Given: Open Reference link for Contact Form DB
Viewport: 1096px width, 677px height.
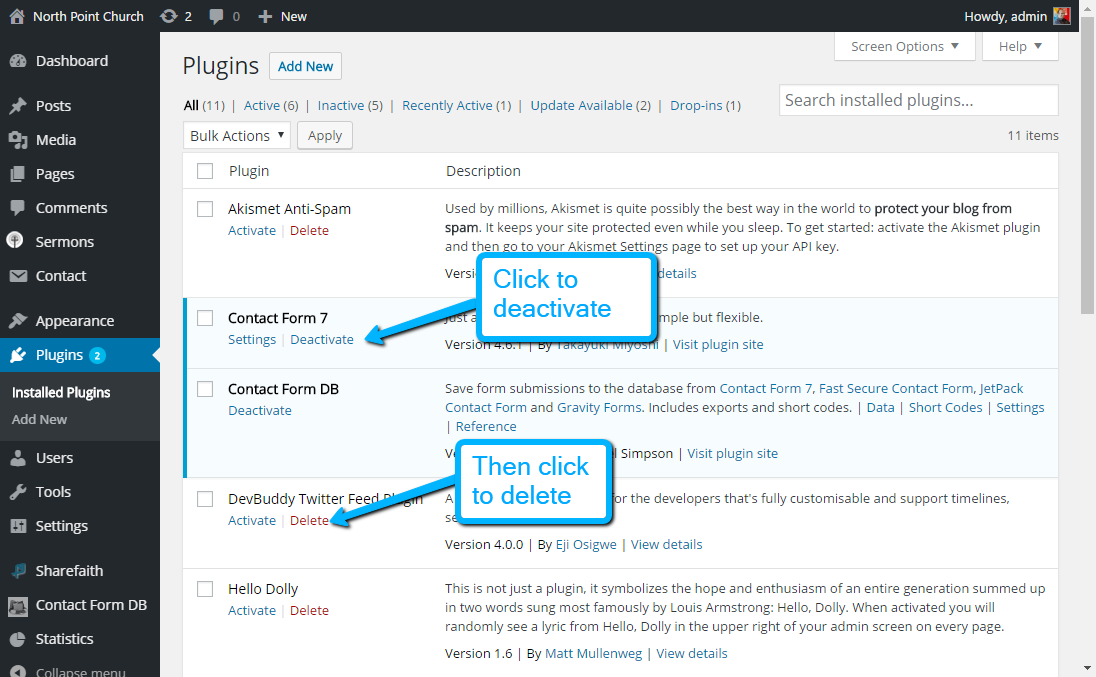Looking at the screenshot, I should click(x=486, y=426).
